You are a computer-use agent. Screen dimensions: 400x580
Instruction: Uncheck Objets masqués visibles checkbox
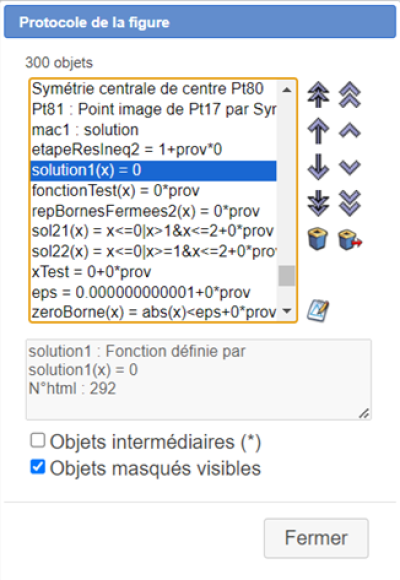[x=38, y=467]
